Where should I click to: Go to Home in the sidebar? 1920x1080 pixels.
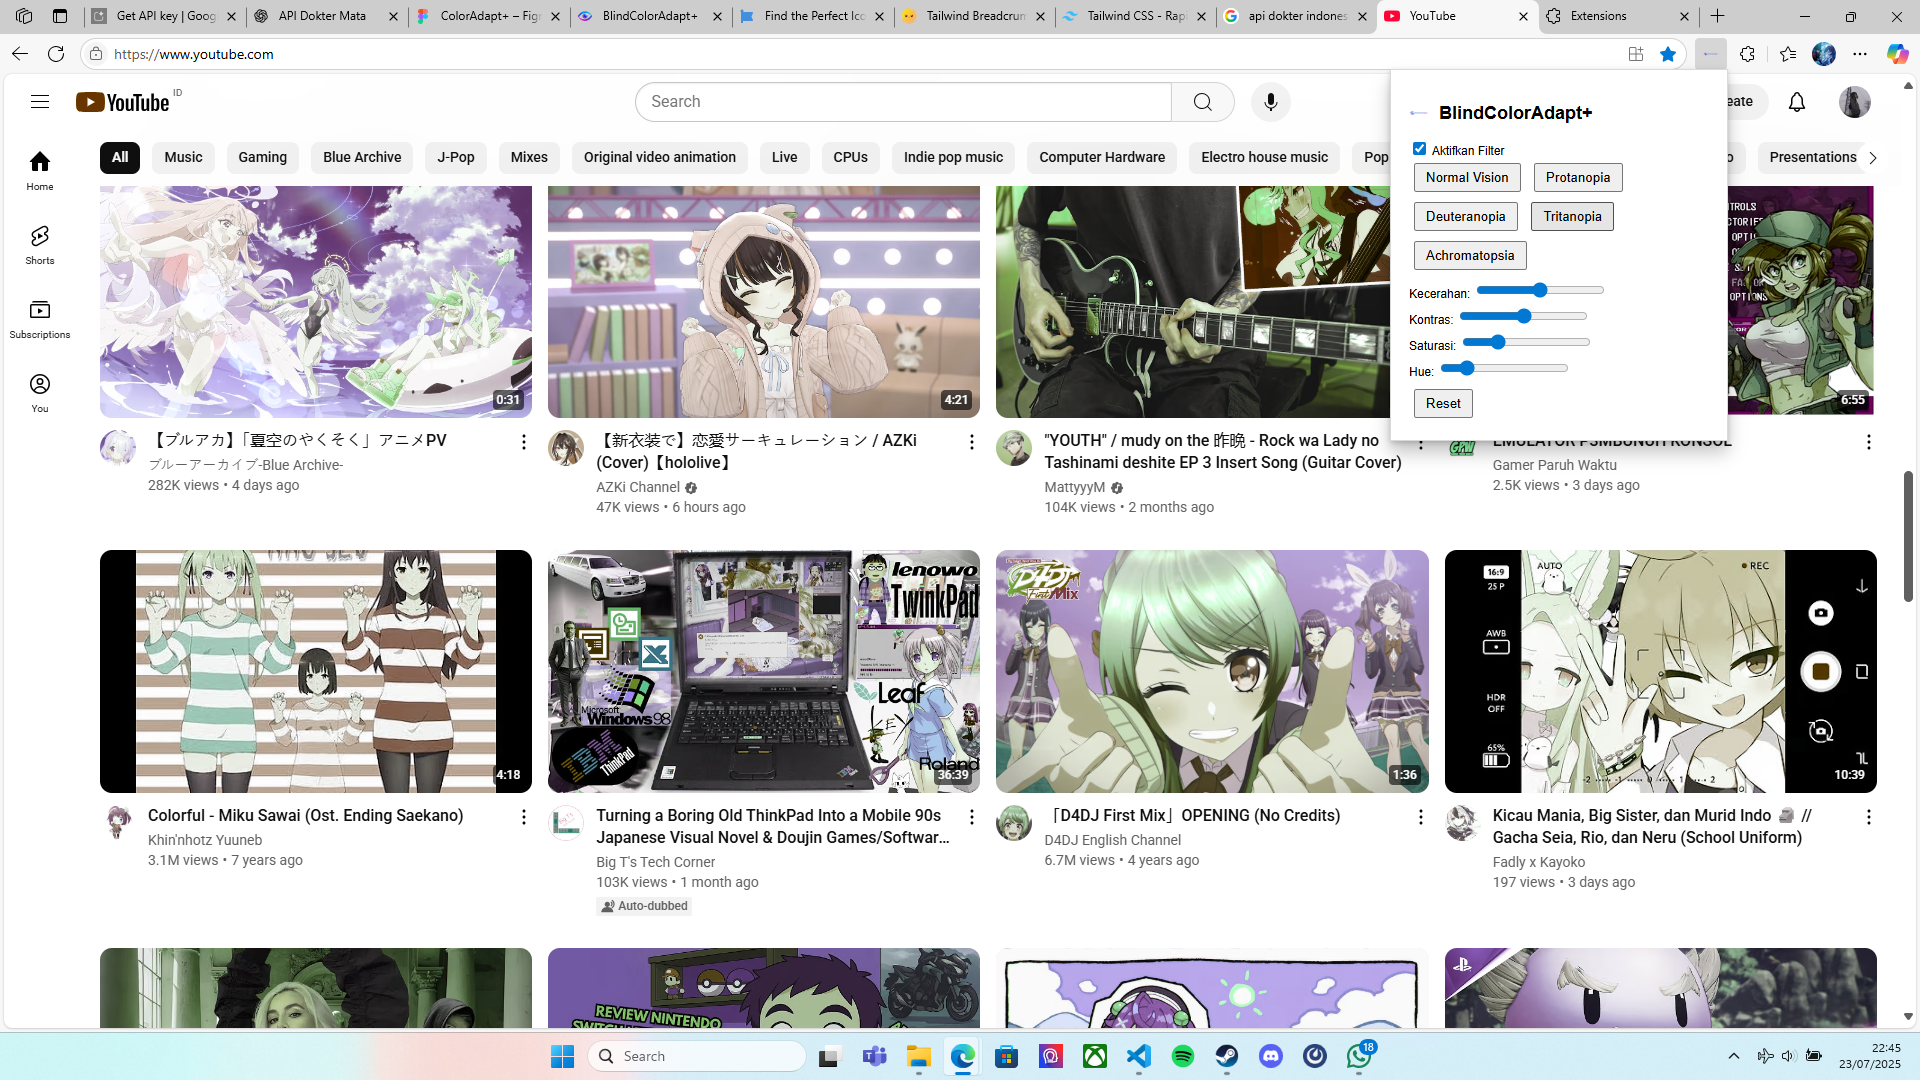(x=40, y=170)
